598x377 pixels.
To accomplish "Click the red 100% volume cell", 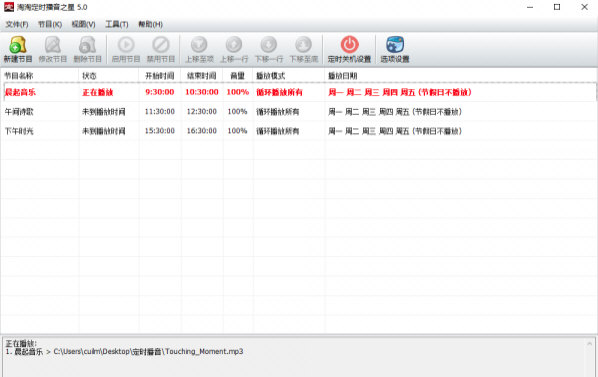I will [238, 92].
